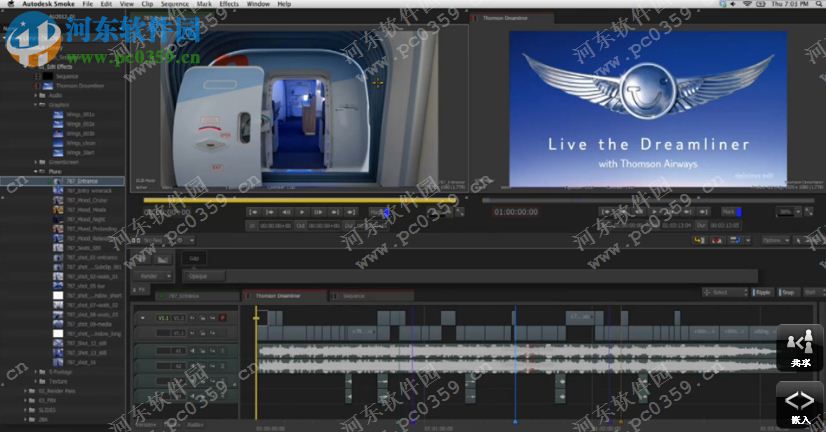Open the Sequence menu
The width and height of the screenshot is (826, 432).
(x=175, y=4)
